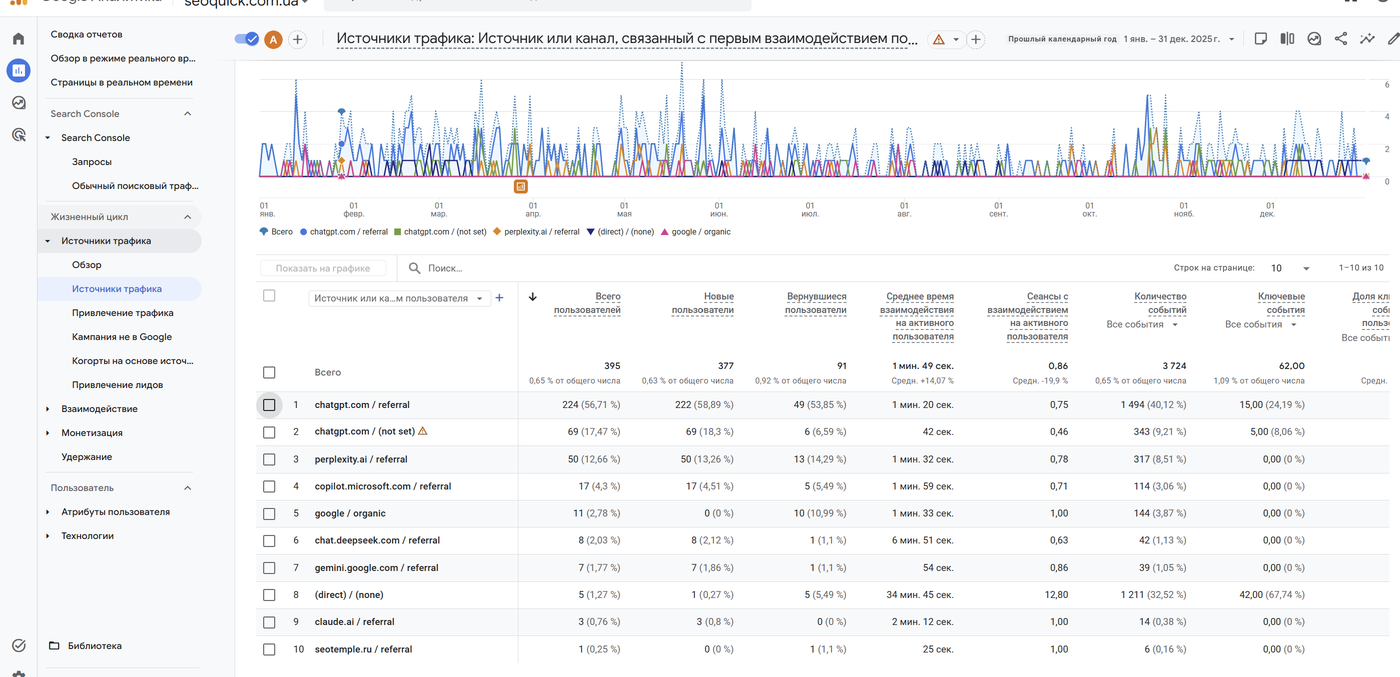
Task: Check the google / organic row
Action: pyautogui.click(x=269, y=513)
